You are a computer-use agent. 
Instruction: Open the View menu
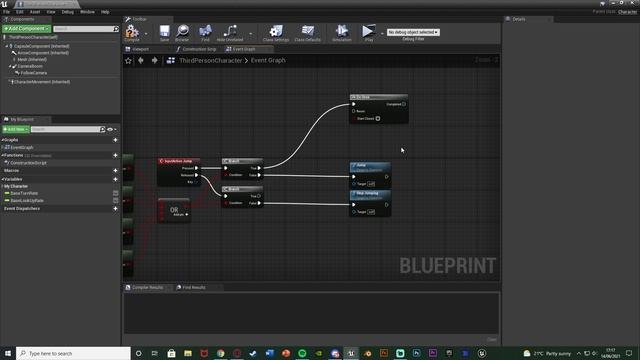pos(51,12)
